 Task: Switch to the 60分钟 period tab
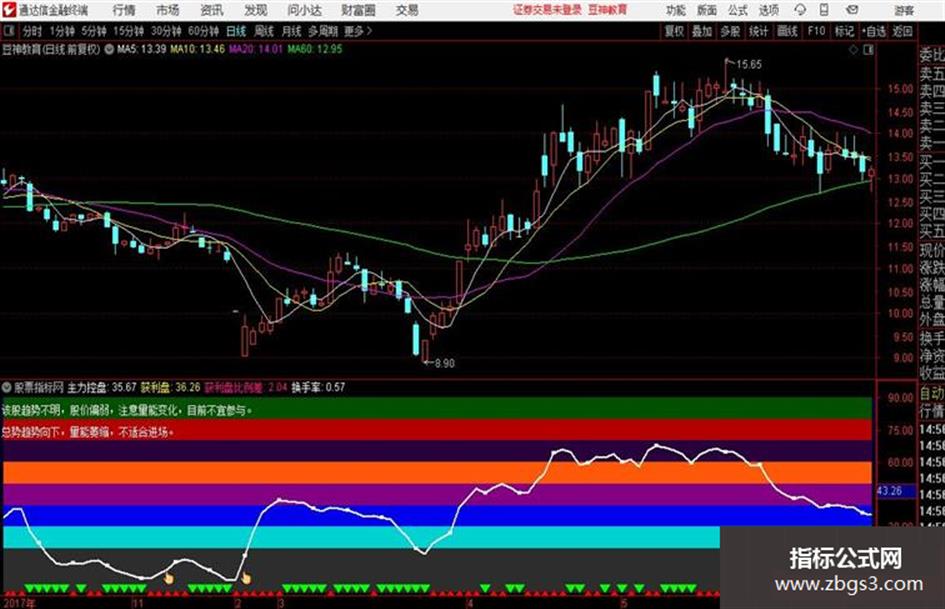coord(204,31)
